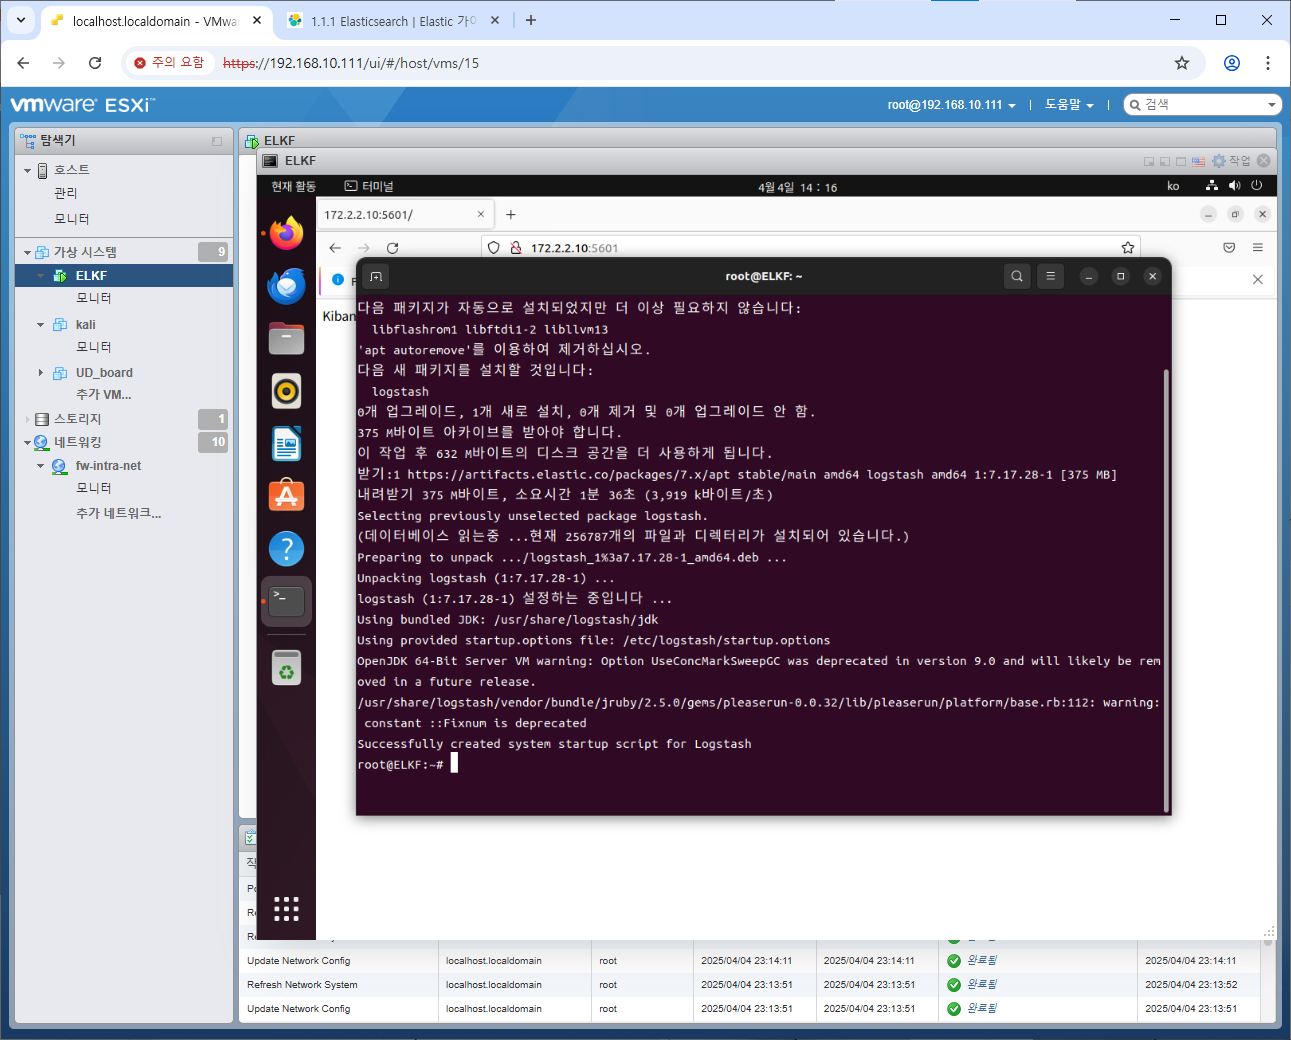Bookmark the 172.2.2.10:5601 page with star
Screen dimensions: 1291x1040
point(1128,248)
